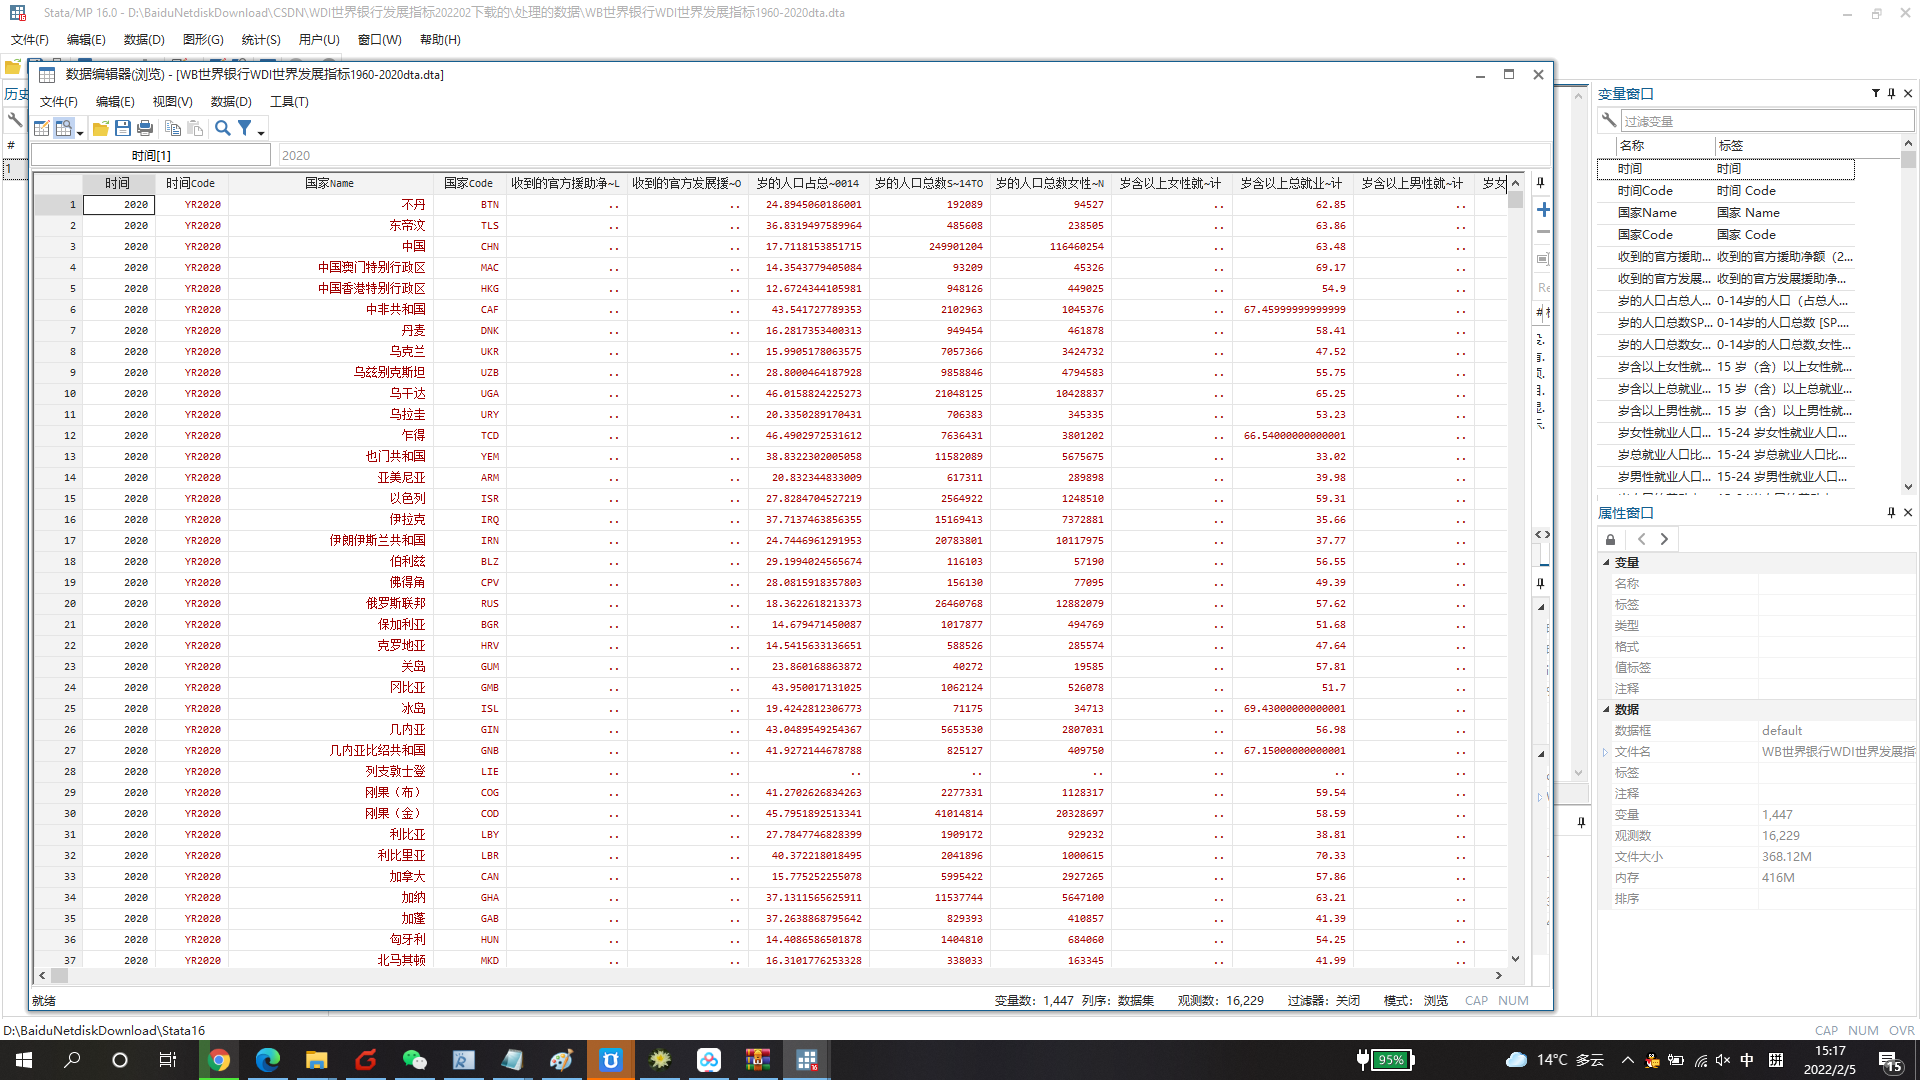Viewport: 1920px width, 1080px height.
Task: Click the save floppy disk icon
Action: [x=123, y=128]
